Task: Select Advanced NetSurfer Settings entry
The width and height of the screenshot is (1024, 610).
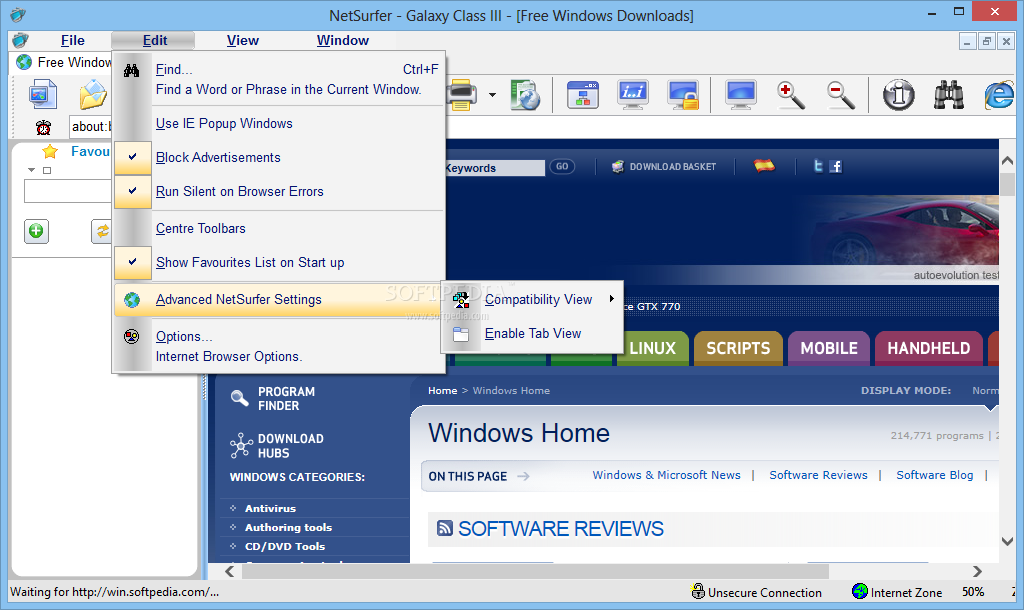Action: [x=280, y=300]
